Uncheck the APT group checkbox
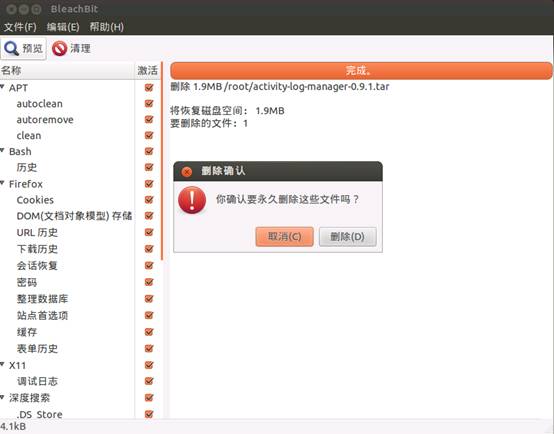Screen dimensions: 554x434 coord(149,87)
